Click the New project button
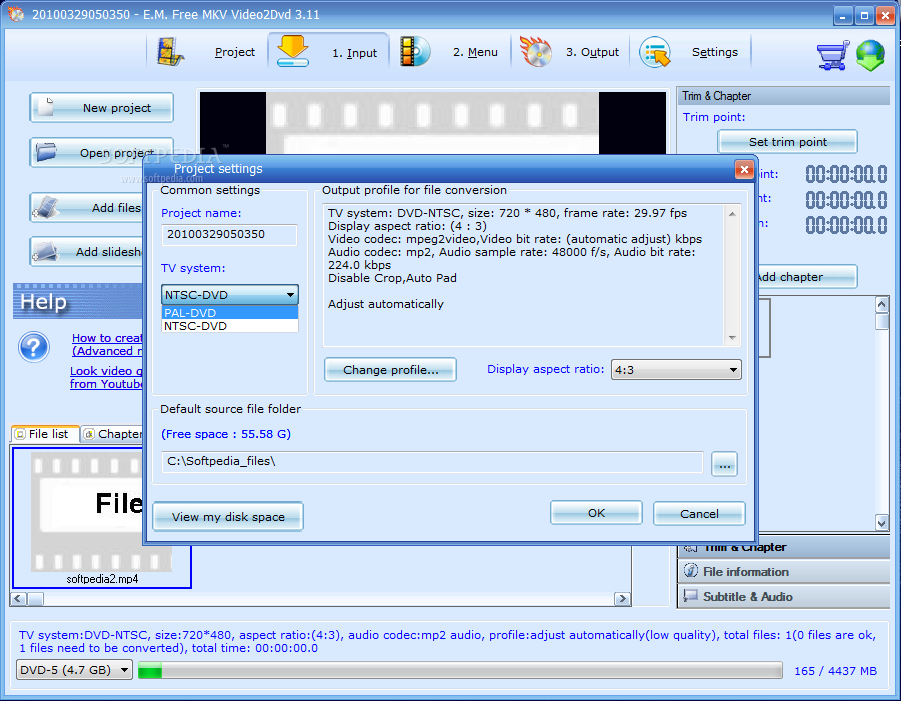 pyautogui.click(x=102, y=107)
